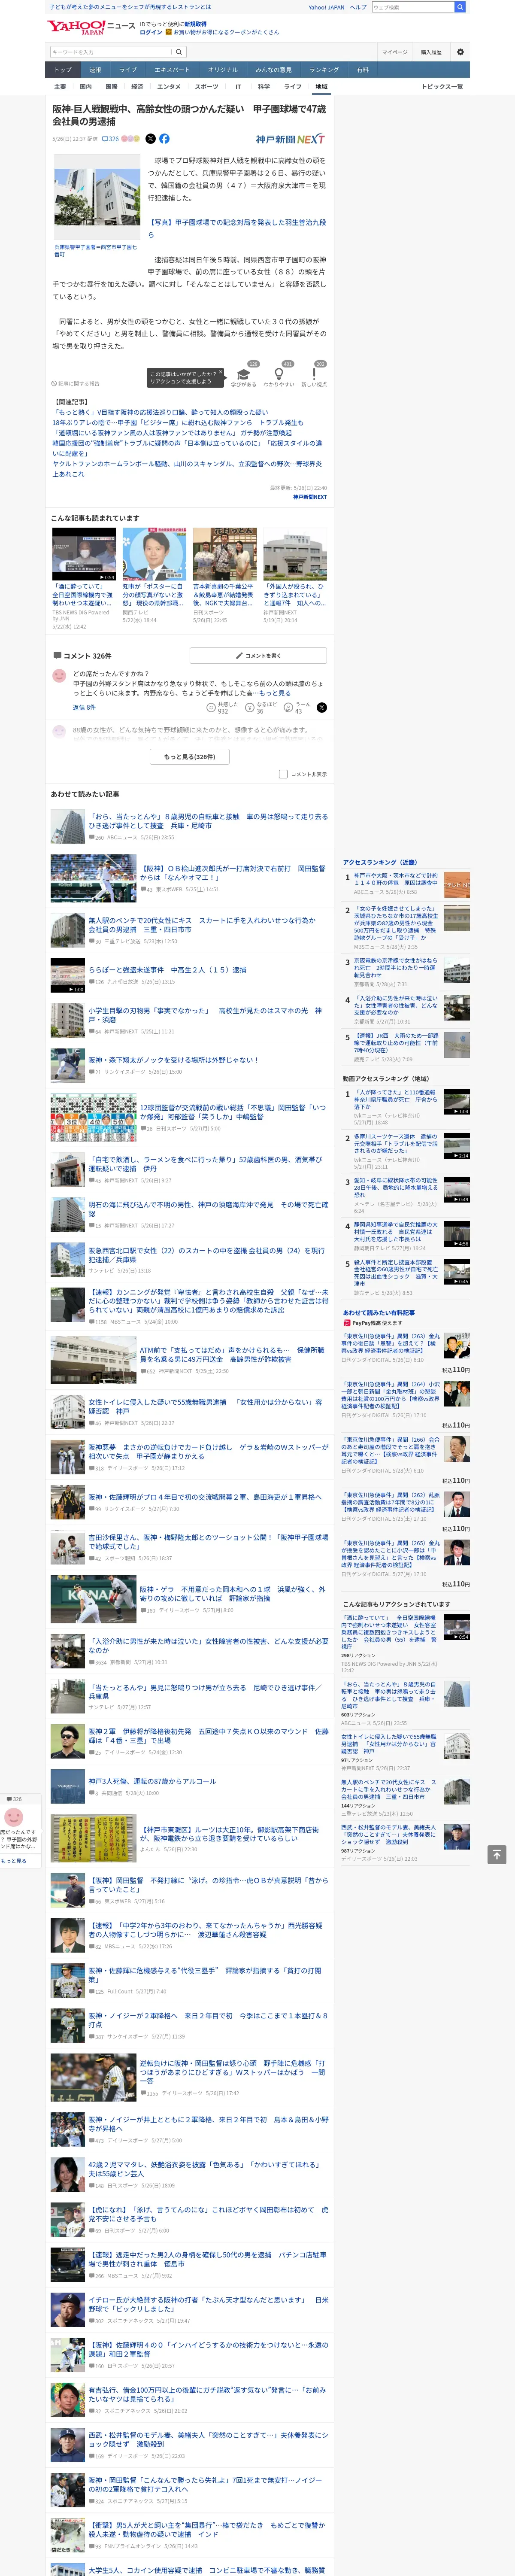The width and height of the screenshot is (515, 2576).
Task: Open トピックス一覧
Action: point(442,87)
